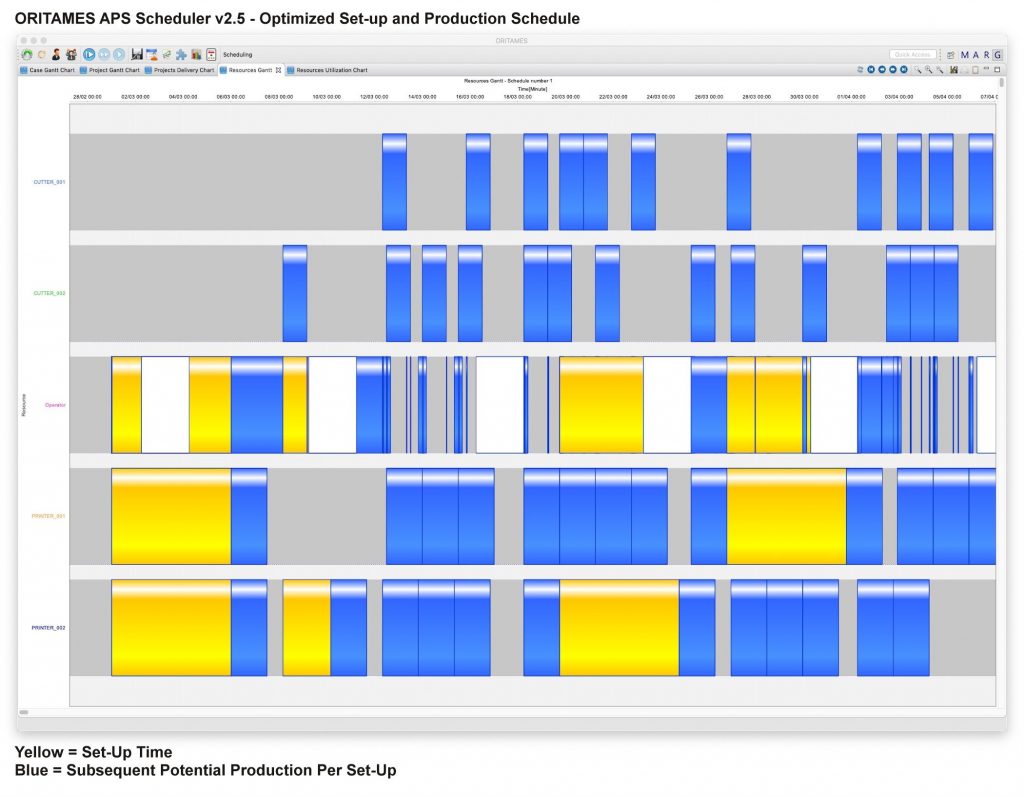Click the green puzzle-pieces icon in toolbar
1024x797 pixels.
point(167,55)
